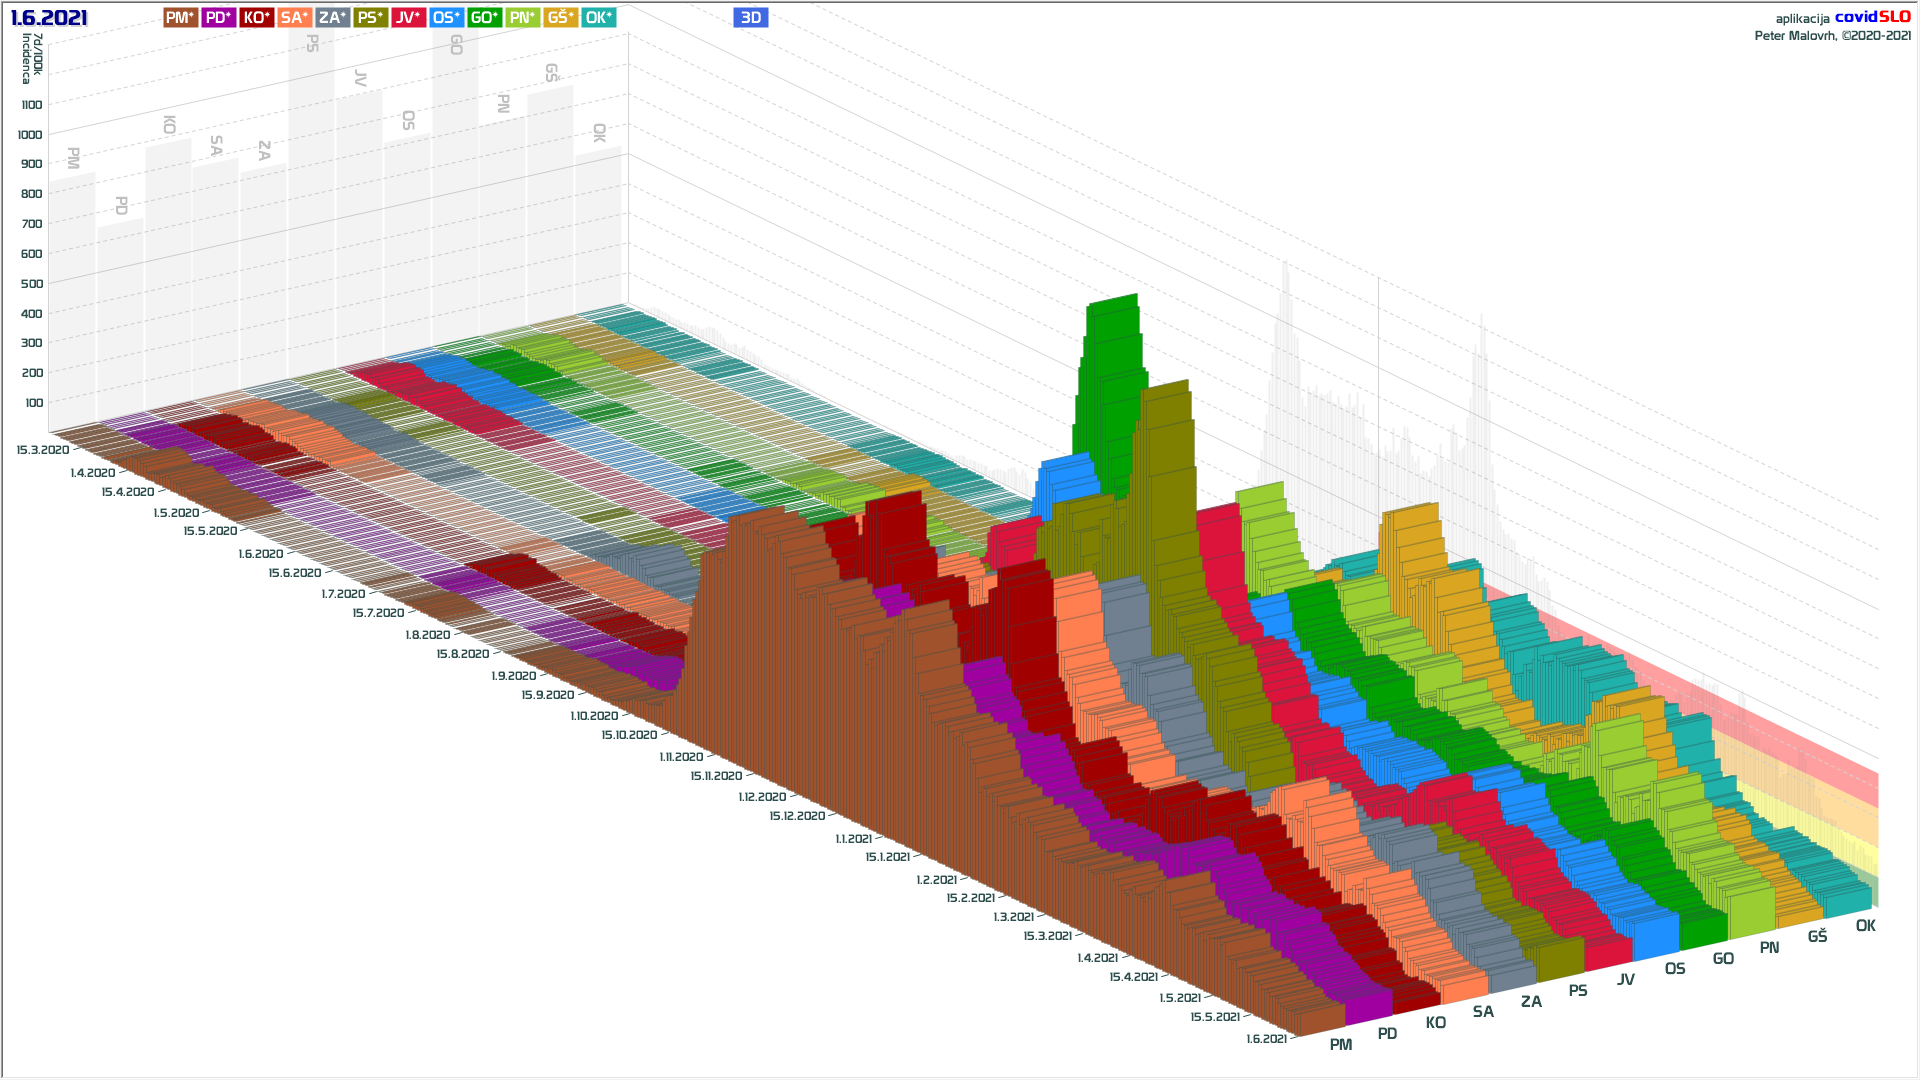Click the ZA* gray region button
The image size is (1920, 1080).
[332, 17]
